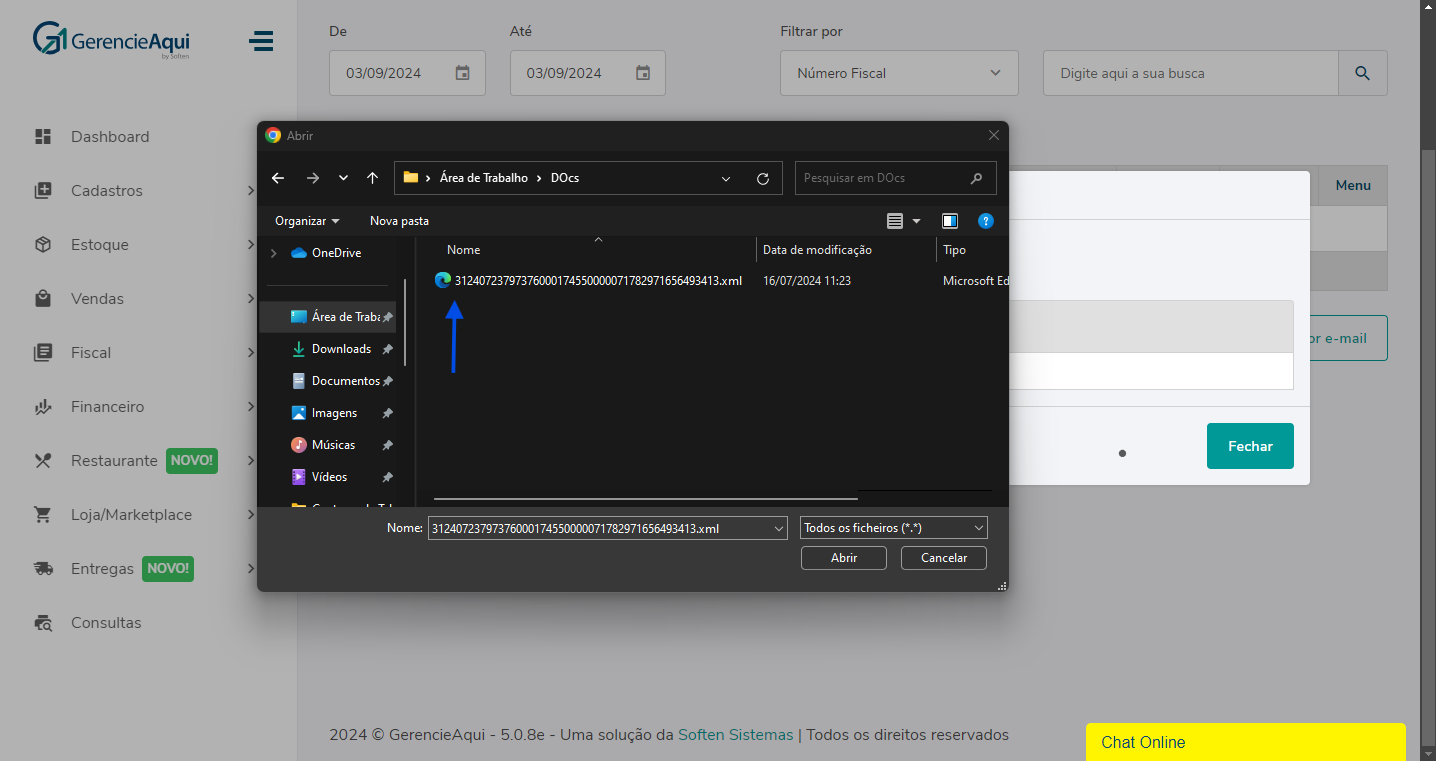Expand the OneDrive tree node
The image size is (1436, 761).
click(273, 253)
